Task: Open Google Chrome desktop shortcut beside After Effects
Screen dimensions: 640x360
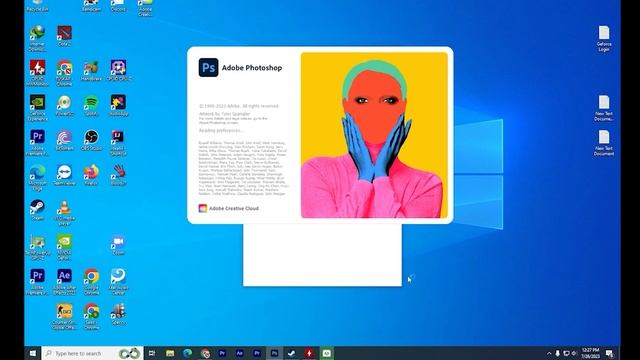Action: pos(91,282)
